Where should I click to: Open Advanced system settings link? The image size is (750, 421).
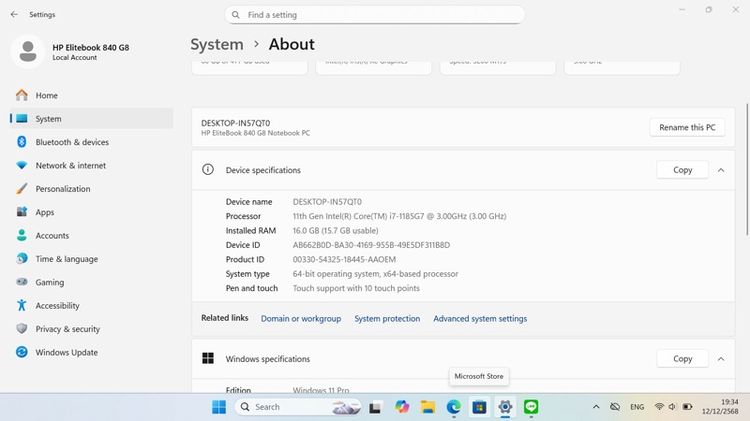point(480,319)
